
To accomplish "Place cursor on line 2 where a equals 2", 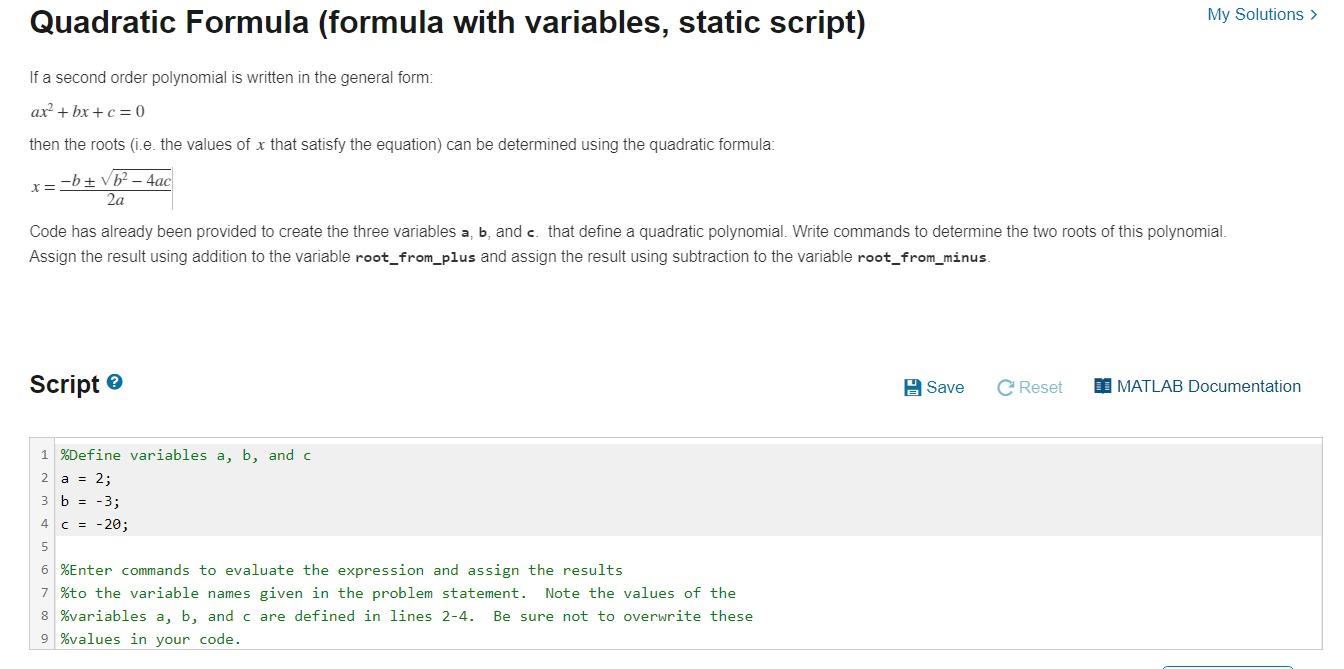I will coord(85,478).
